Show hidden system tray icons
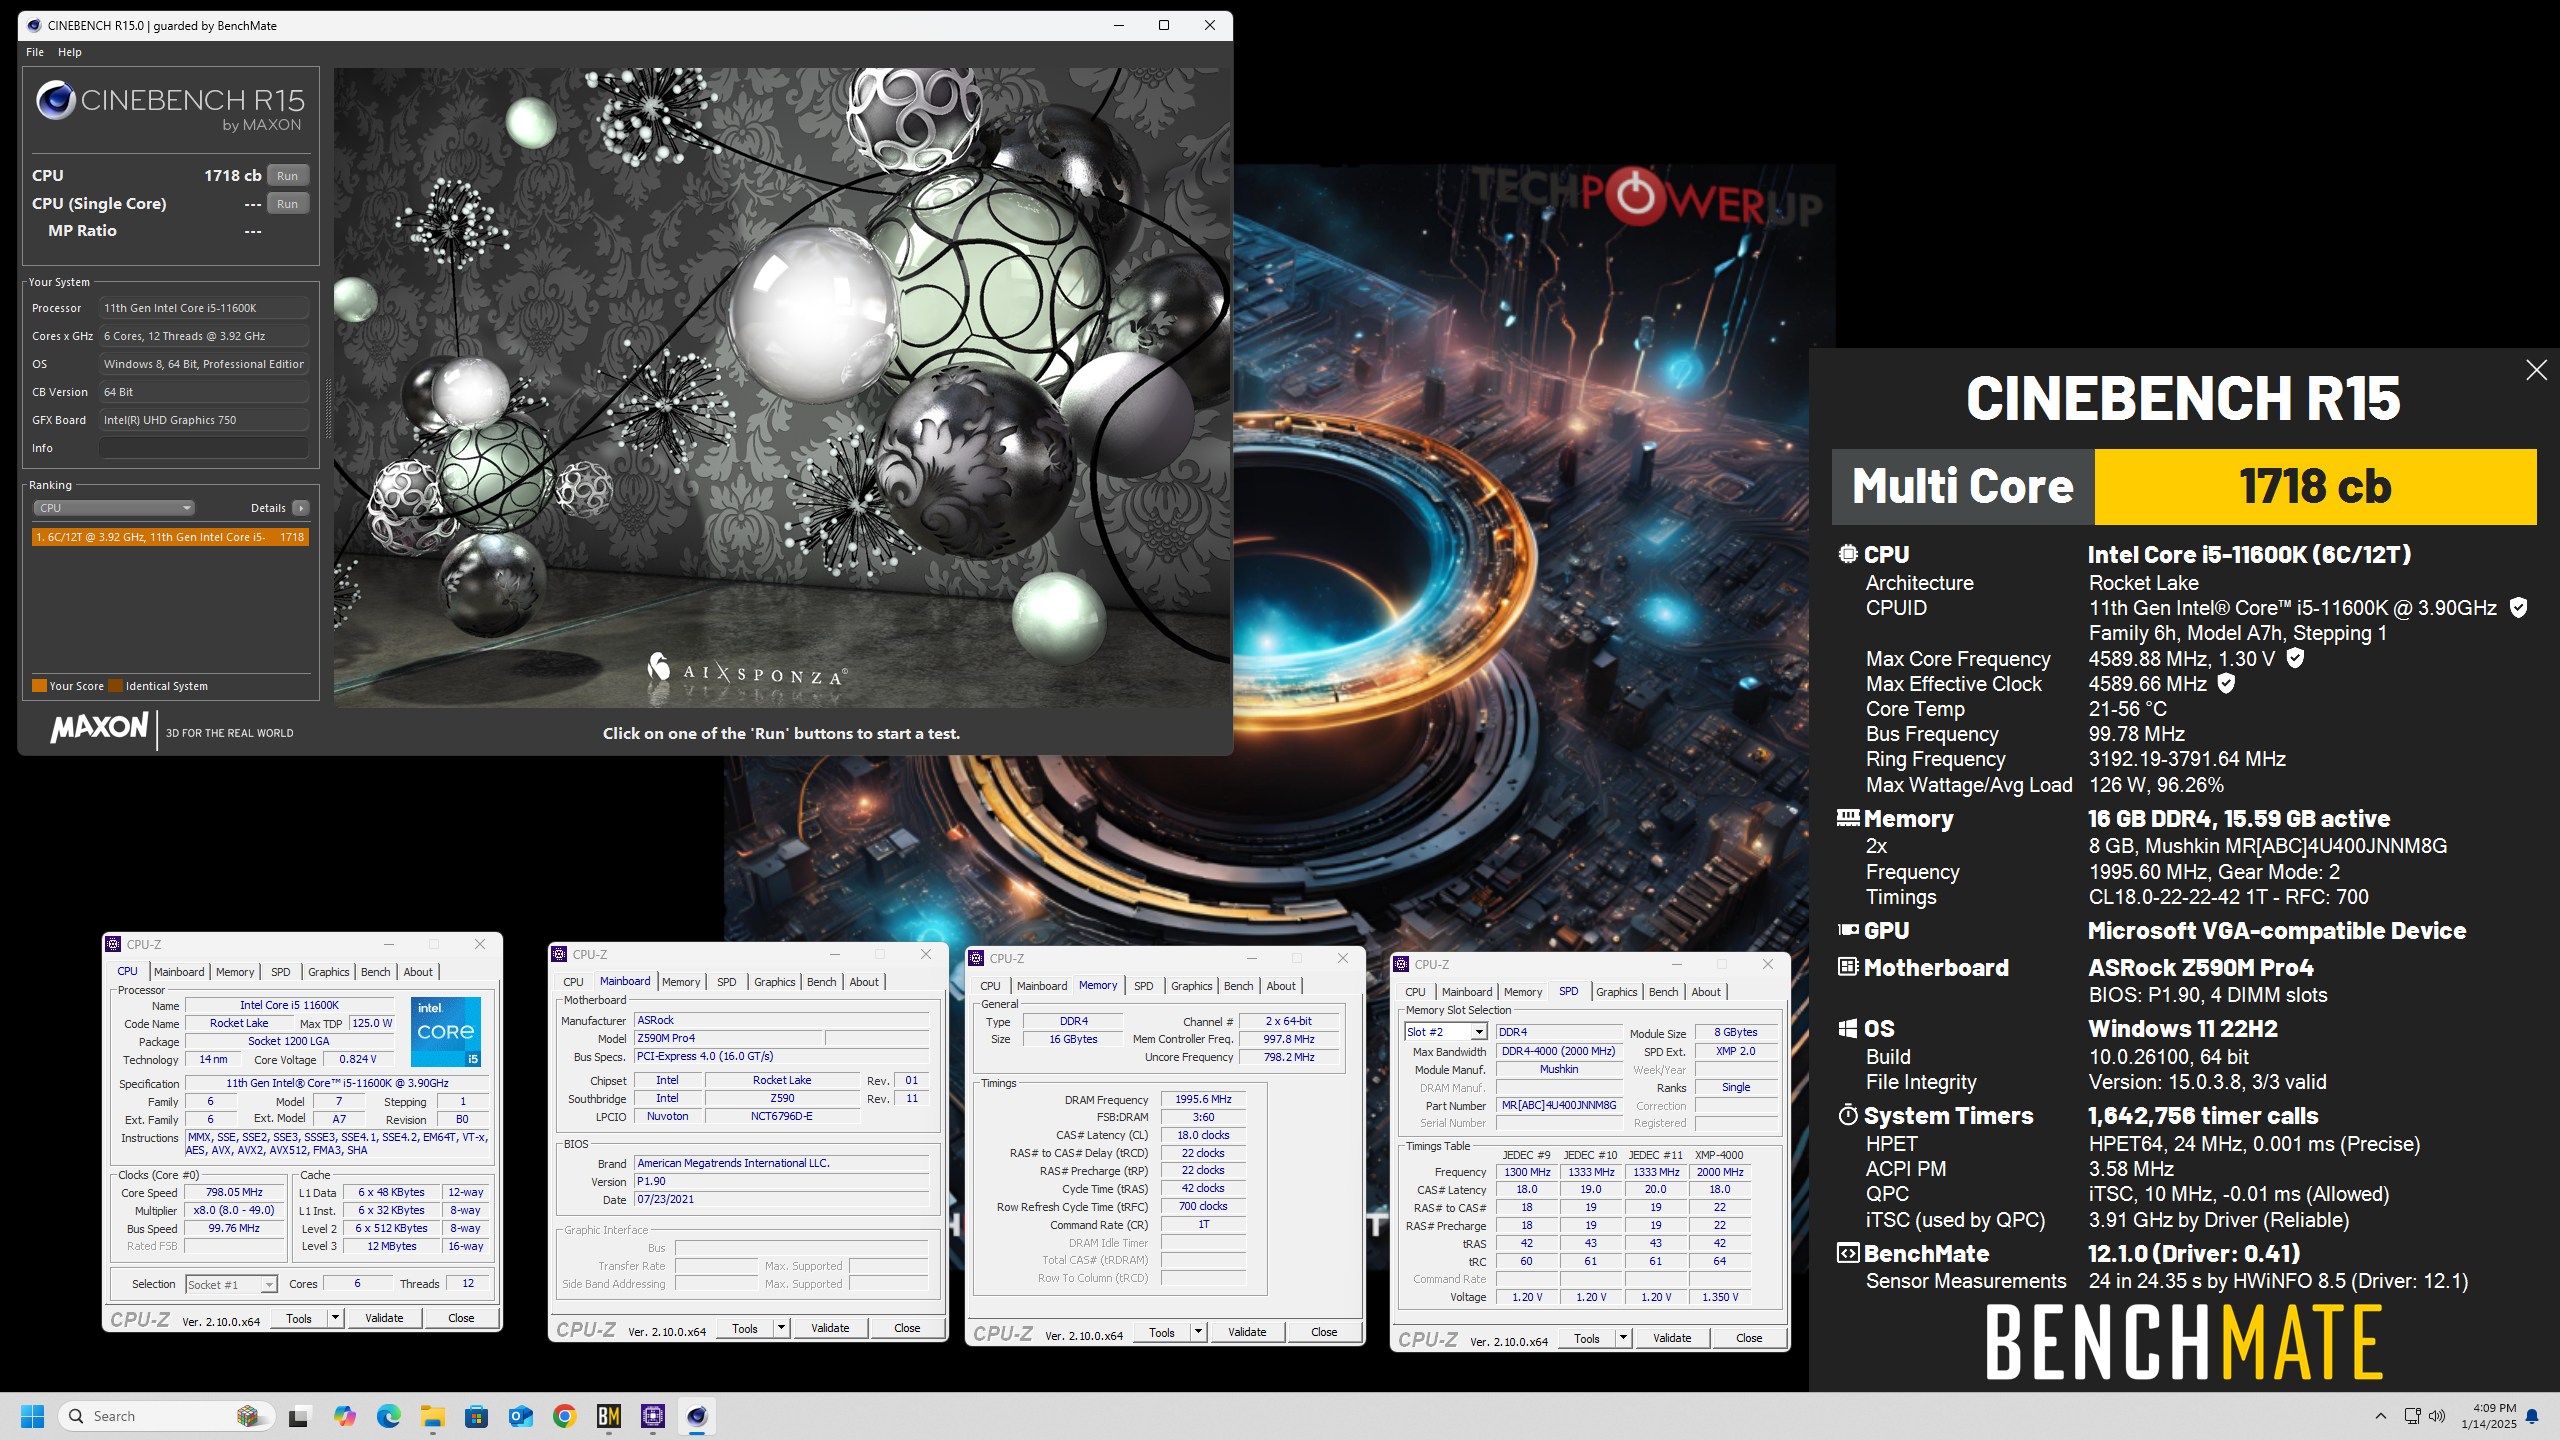The width and height of the screenshot is (2560, 1440). click(2381, 1416)
